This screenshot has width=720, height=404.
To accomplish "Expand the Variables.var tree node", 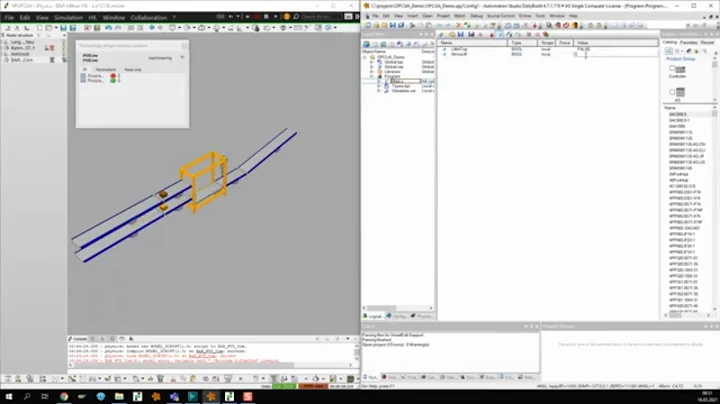I will 379,91.
